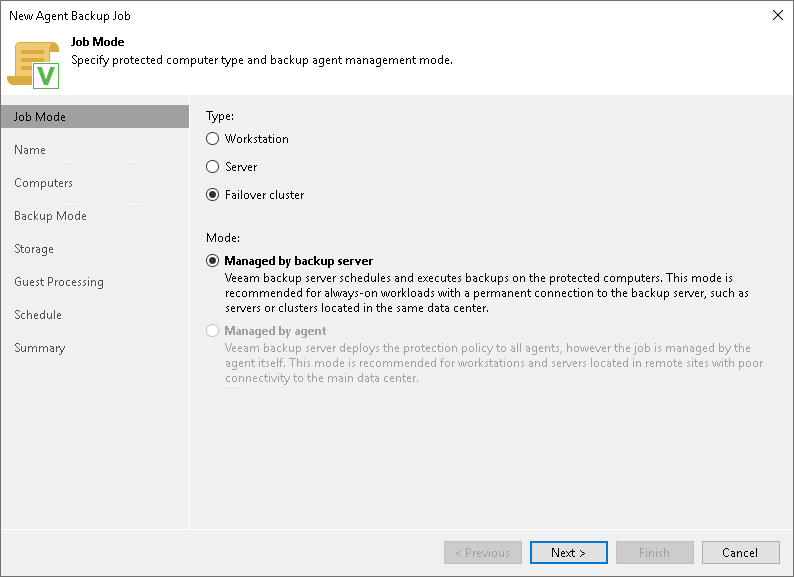
Task: Click the Previous button
Action: tap(483, 553)
